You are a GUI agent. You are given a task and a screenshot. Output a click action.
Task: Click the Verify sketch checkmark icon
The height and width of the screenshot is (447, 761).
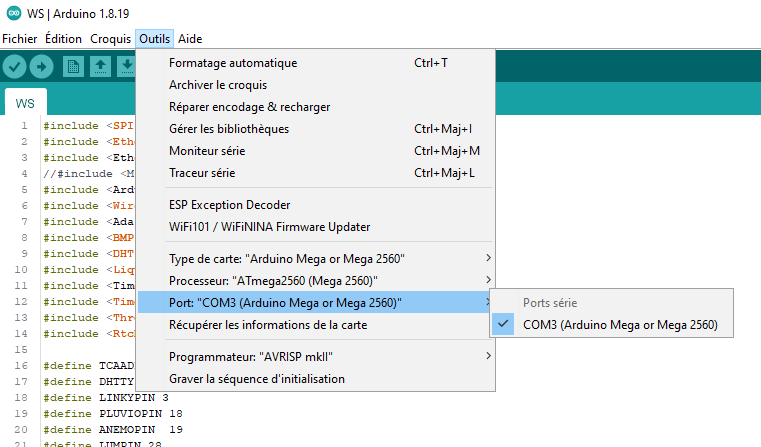(x=15, y=67)
